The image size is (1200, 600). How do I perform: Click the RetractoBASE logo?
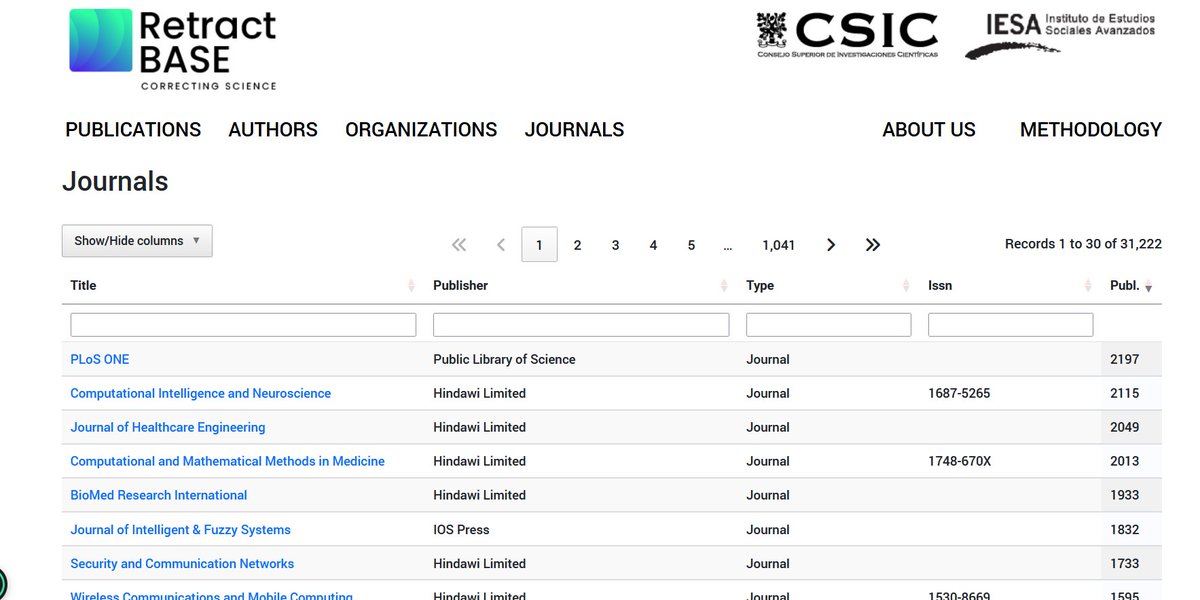[x=172, y=48]
